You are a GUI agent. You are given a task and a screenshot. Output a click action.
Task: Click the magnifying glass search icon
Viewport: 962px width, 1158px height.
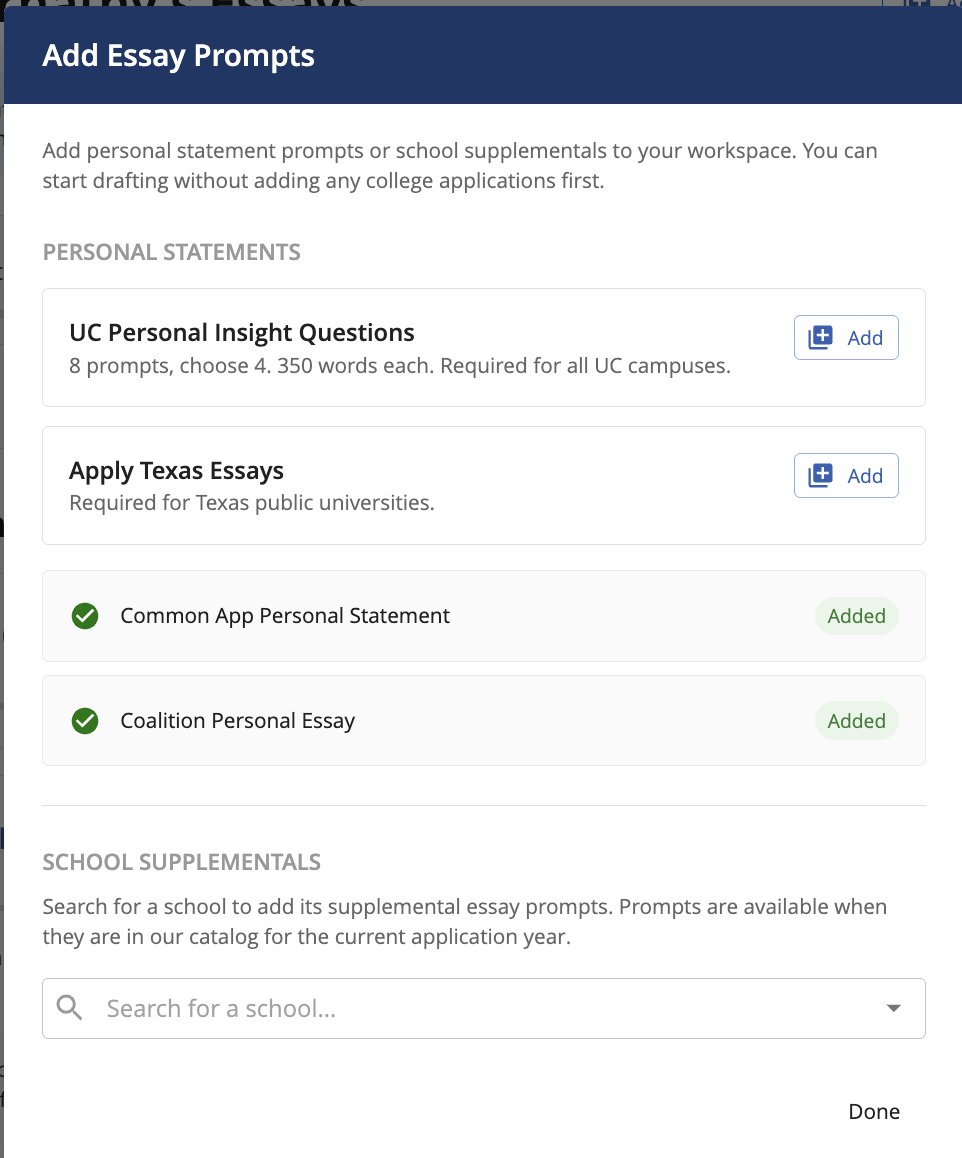70,1008
